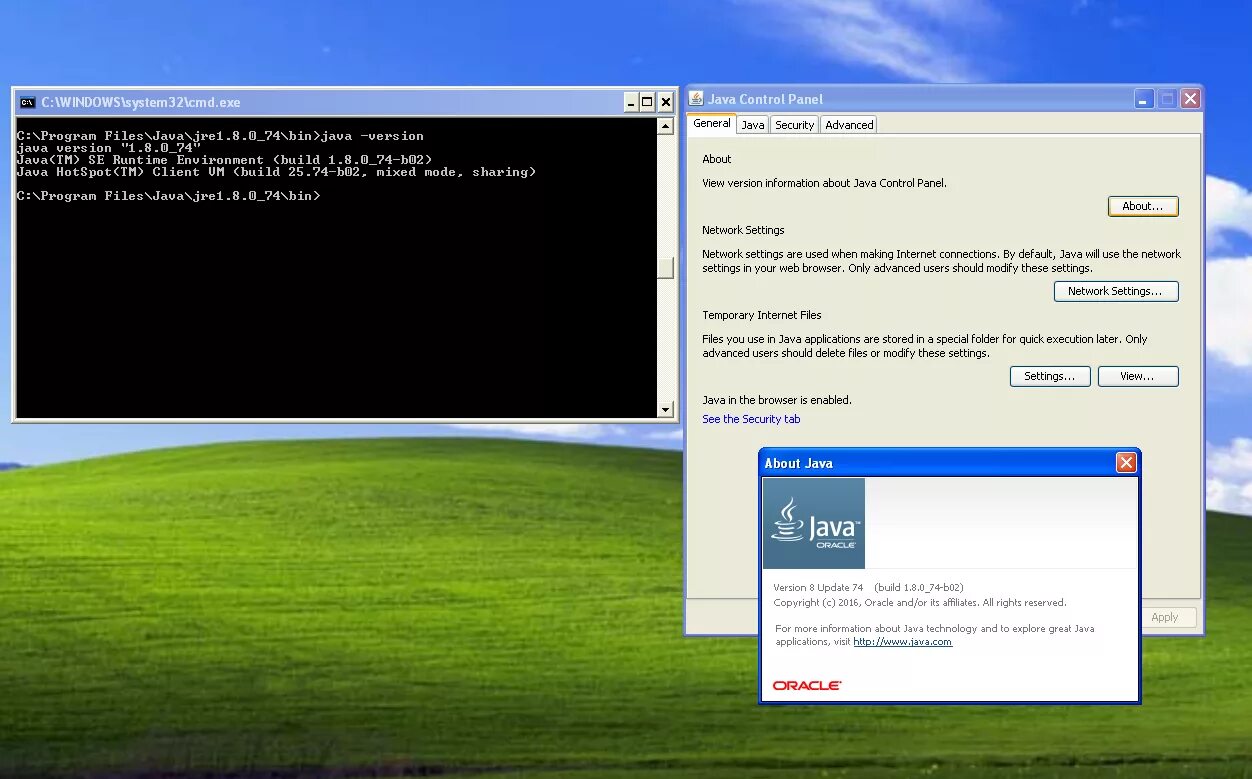Click the cmd window scroll up arrow
Viewport: 1252px width, 779px height.
point(665,126)
